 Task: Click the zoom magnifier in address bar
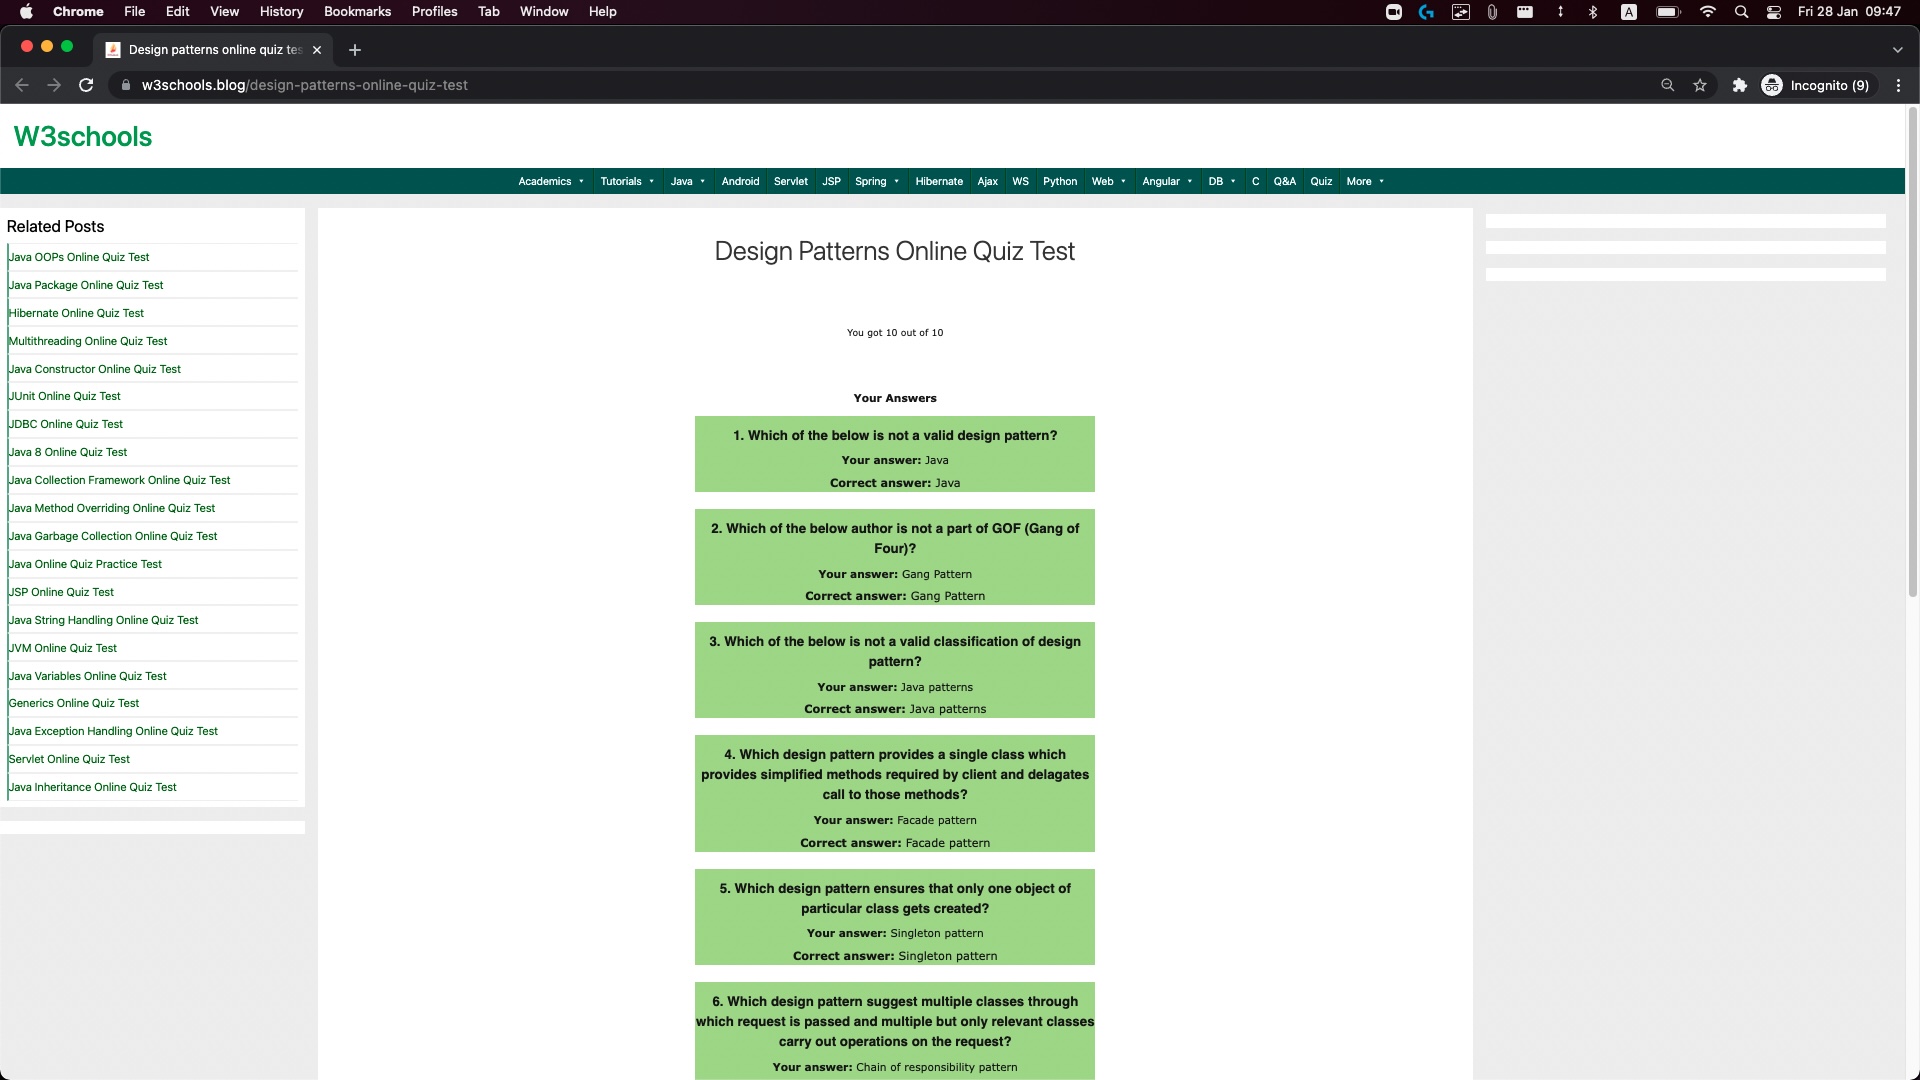pyautogui.click(x=1667, y=85)
